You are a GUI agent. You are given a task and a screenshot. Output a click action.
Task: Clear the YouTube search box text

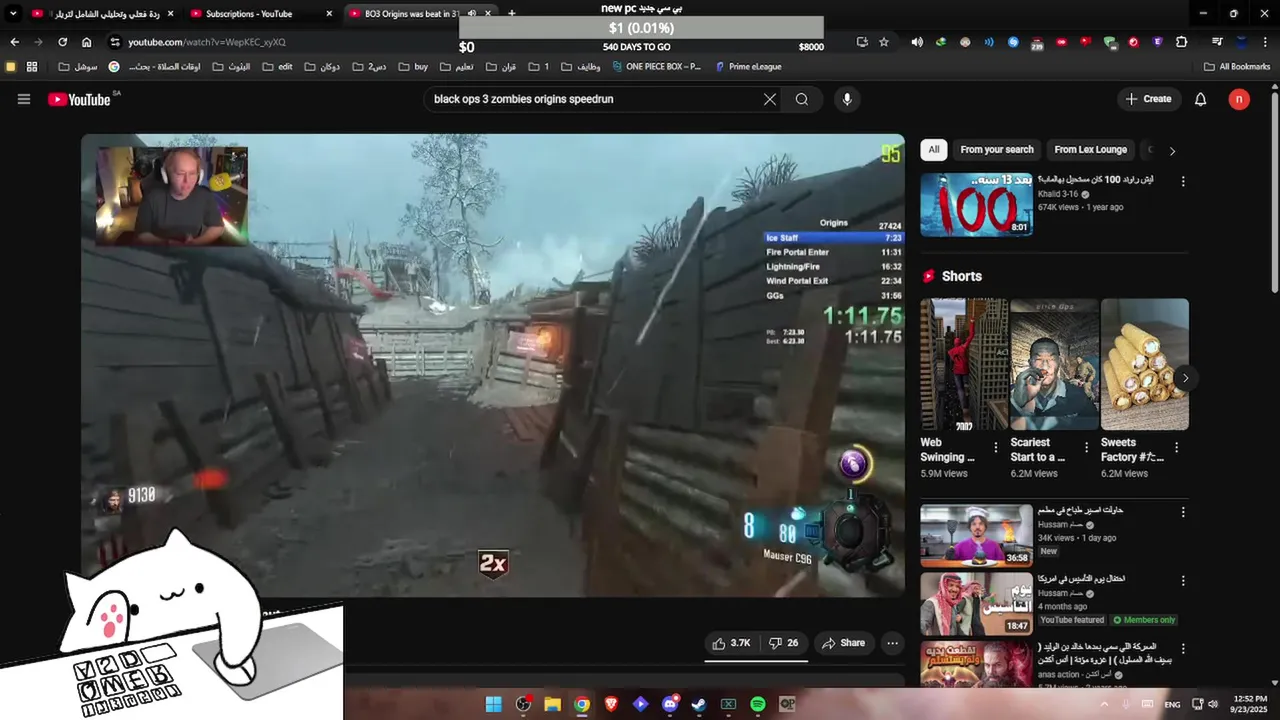770,99
